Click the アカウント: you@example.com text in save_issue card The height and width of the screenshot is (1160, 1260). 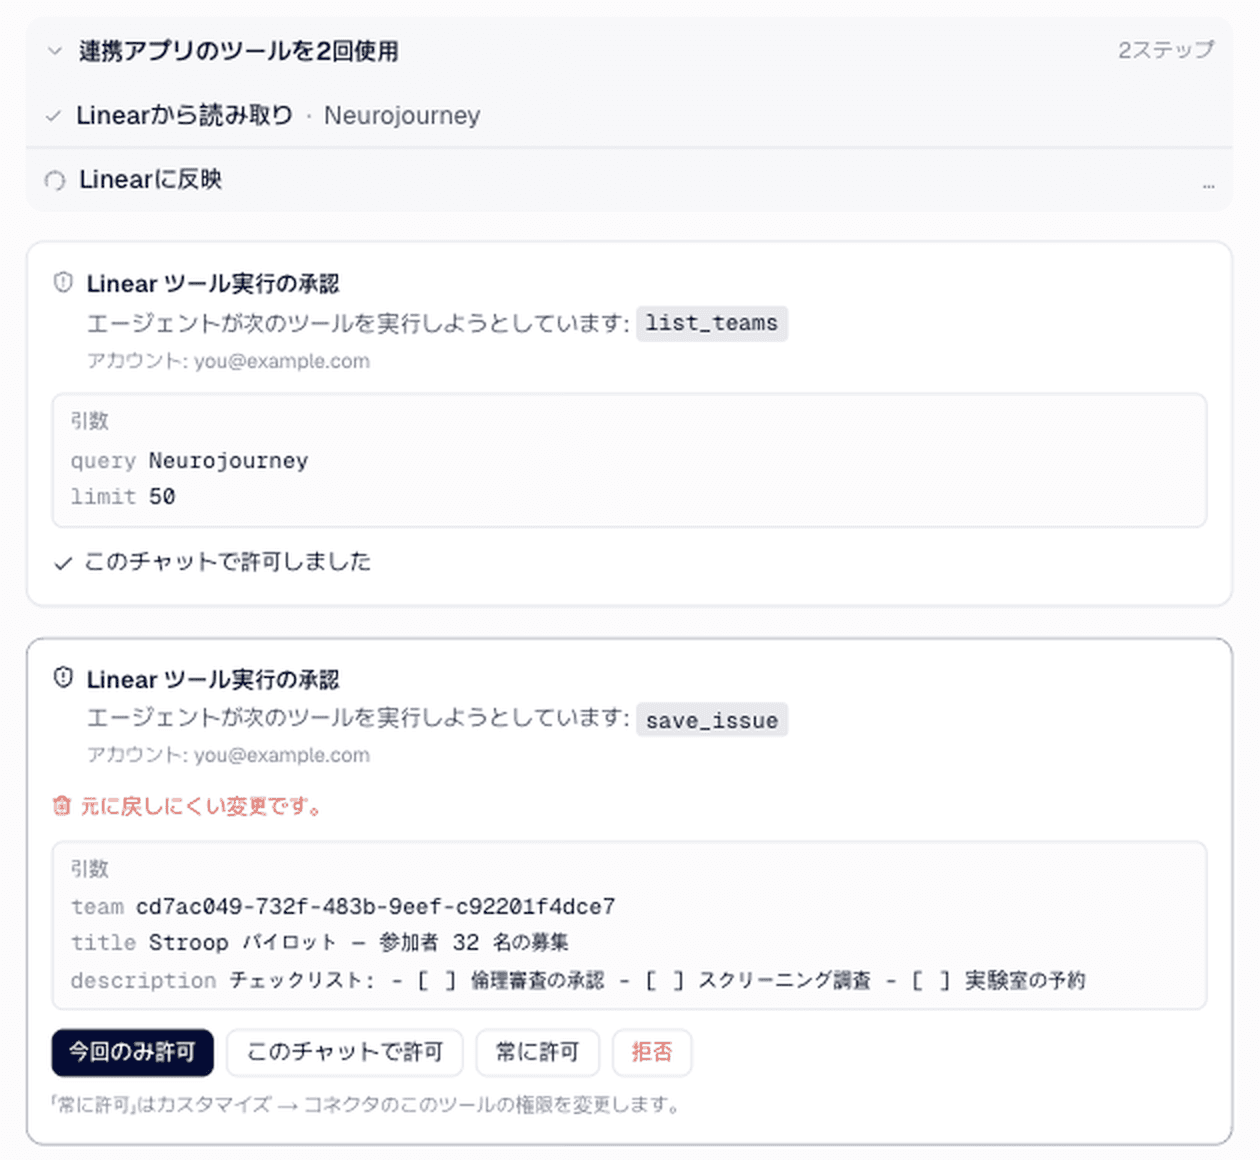pos(228,755)
